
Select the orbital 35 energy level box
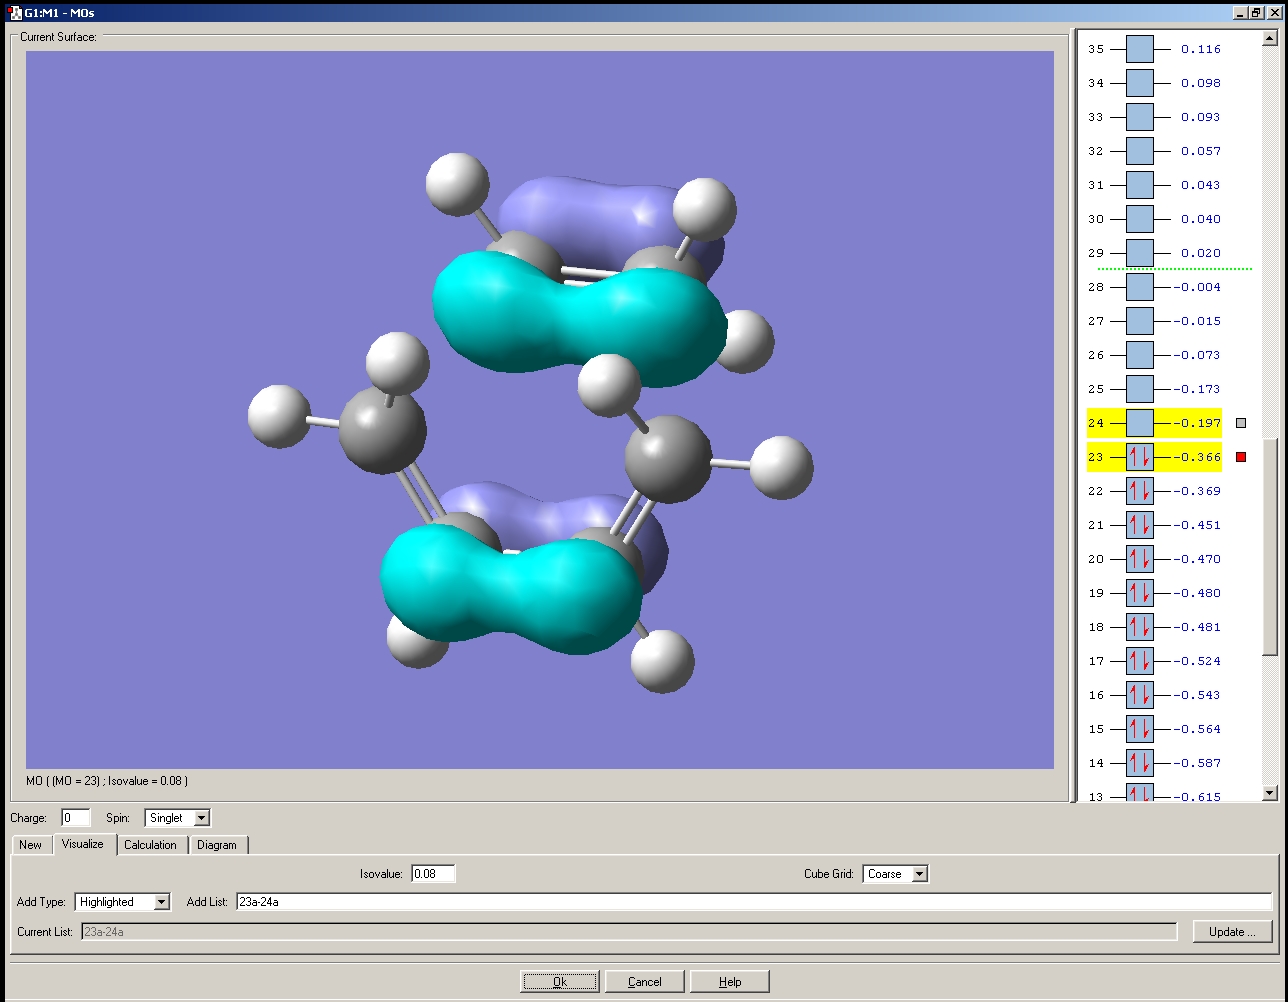click(1139, 49)
